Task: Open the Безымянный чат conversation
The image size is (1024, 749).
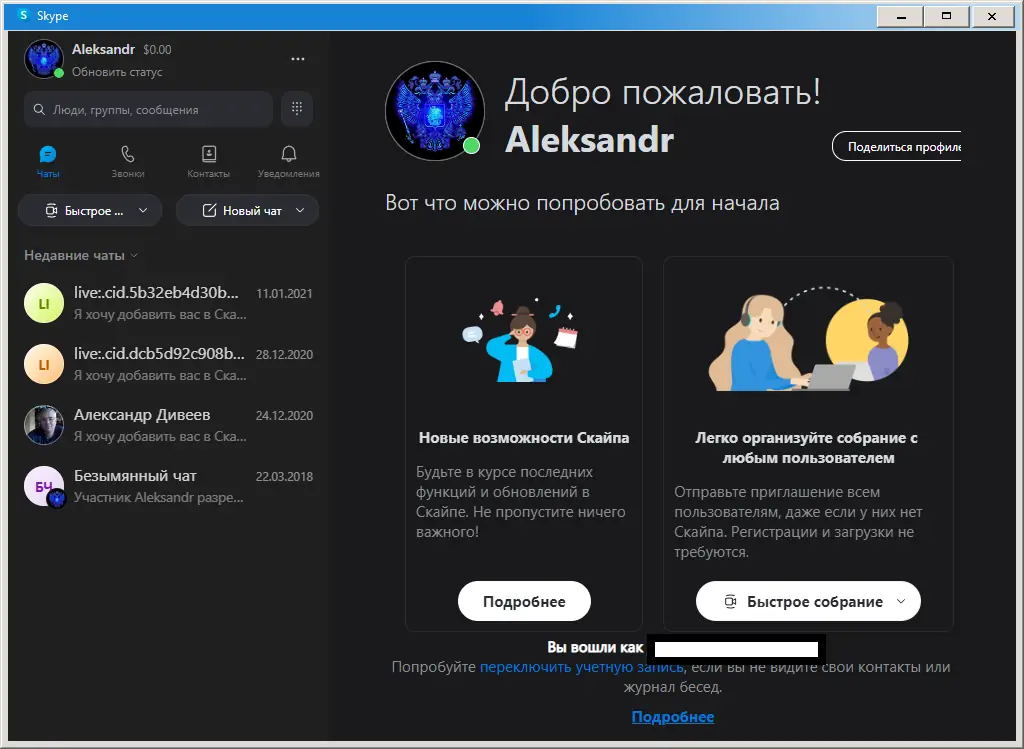Action: point(168,486)
